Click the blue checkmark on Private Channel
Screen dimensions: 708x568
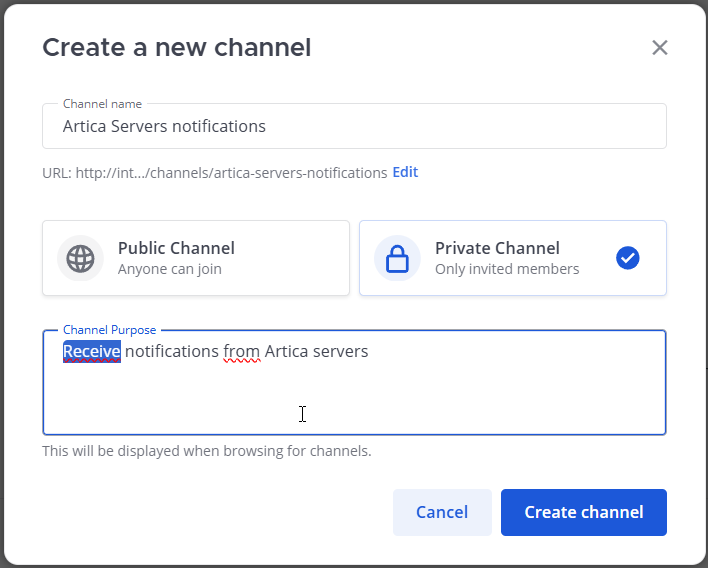point(627,258)
